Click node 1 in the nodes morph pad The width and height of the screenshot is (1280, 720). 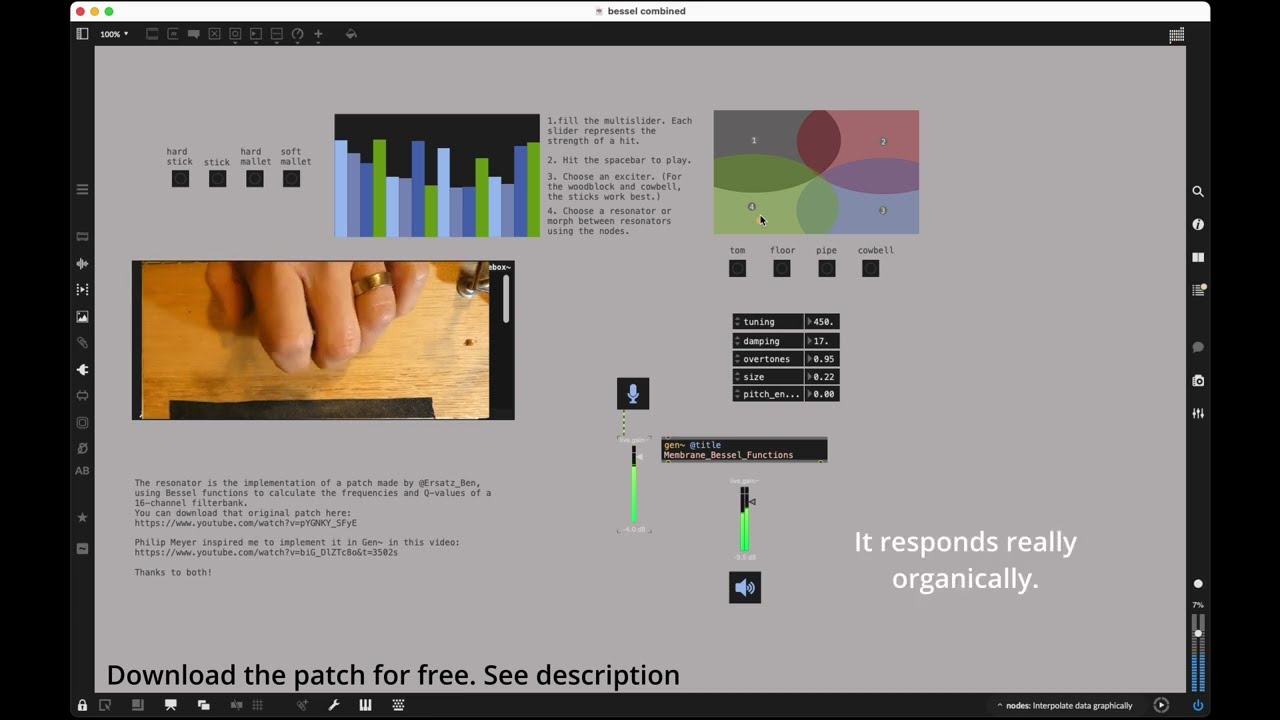coord(754,140)
